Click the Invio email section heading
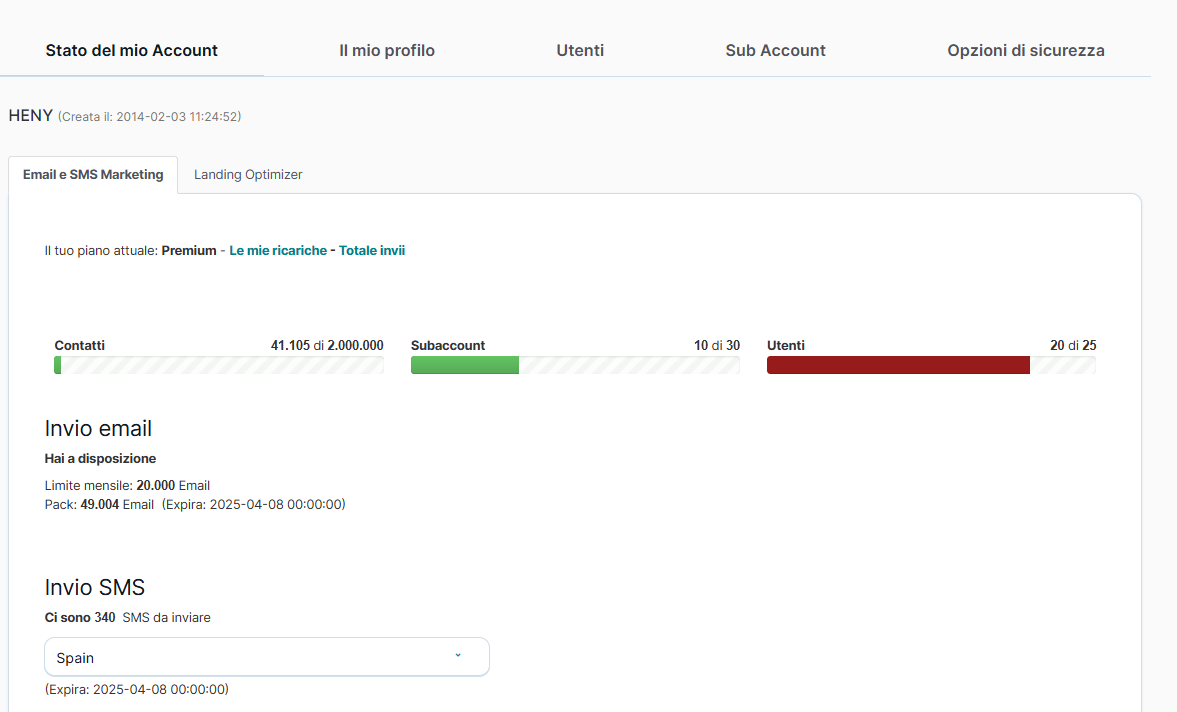The image size is (1177, 712). 98,429
